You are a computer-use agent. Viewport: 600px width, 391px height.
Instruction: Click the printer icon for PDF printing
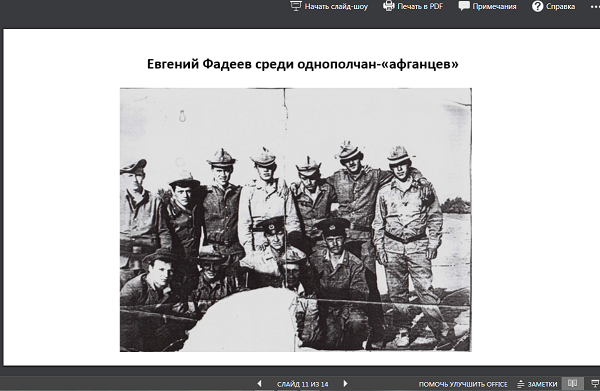click(388, 6)
